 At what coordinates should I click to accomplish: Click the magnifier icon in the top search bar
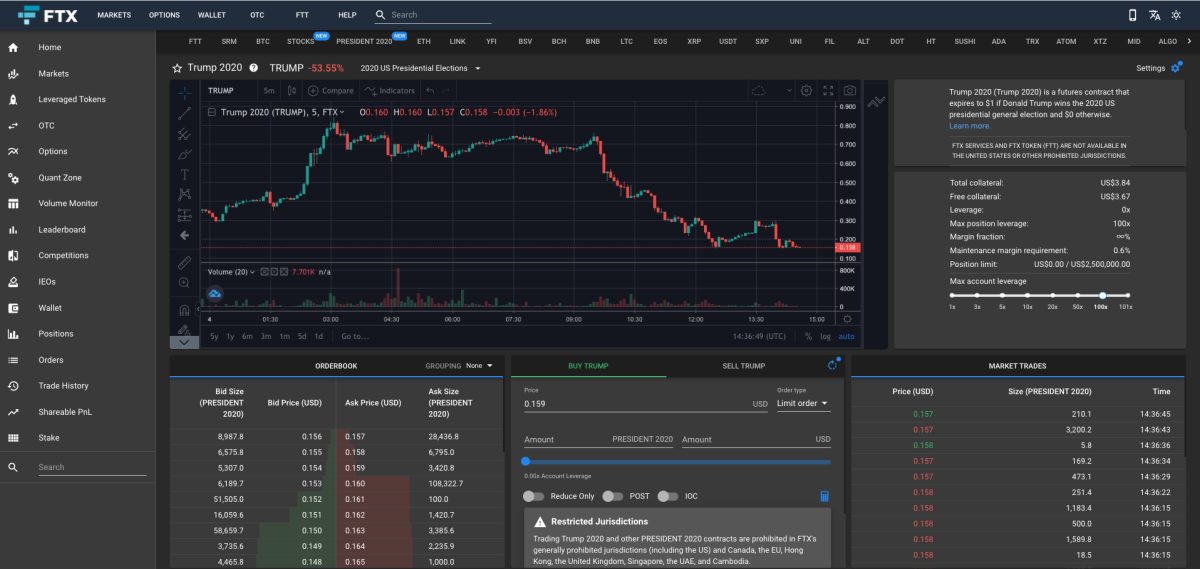tap(380, 15)
